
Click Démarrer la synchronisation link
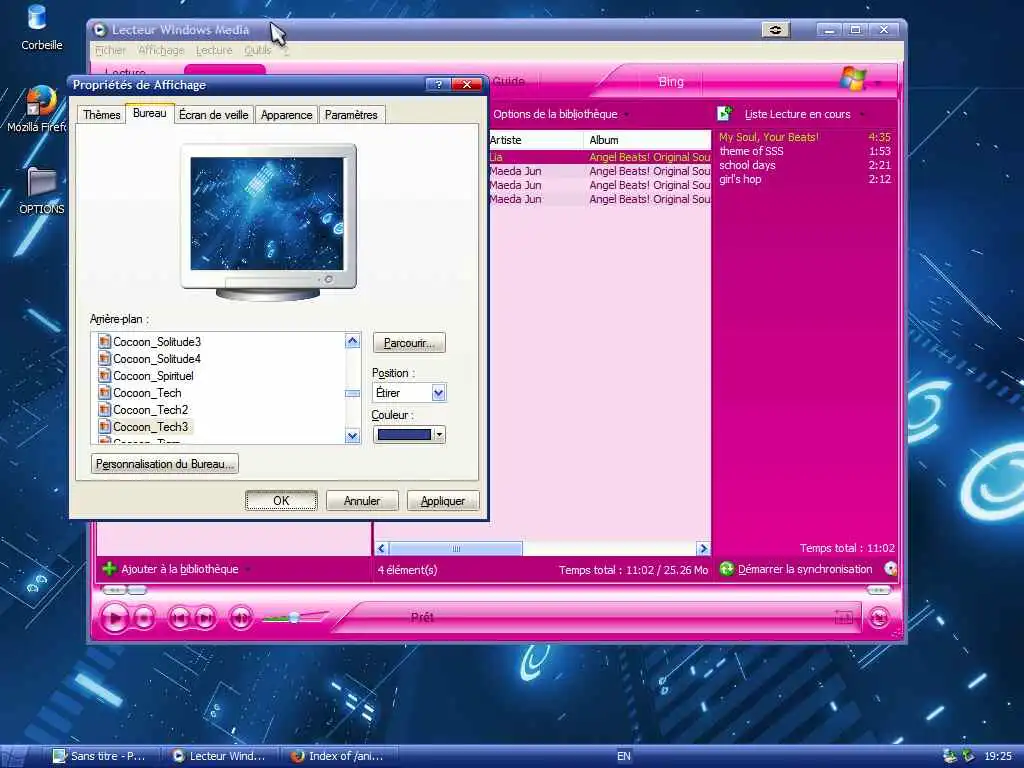click(x=805, y=569)
